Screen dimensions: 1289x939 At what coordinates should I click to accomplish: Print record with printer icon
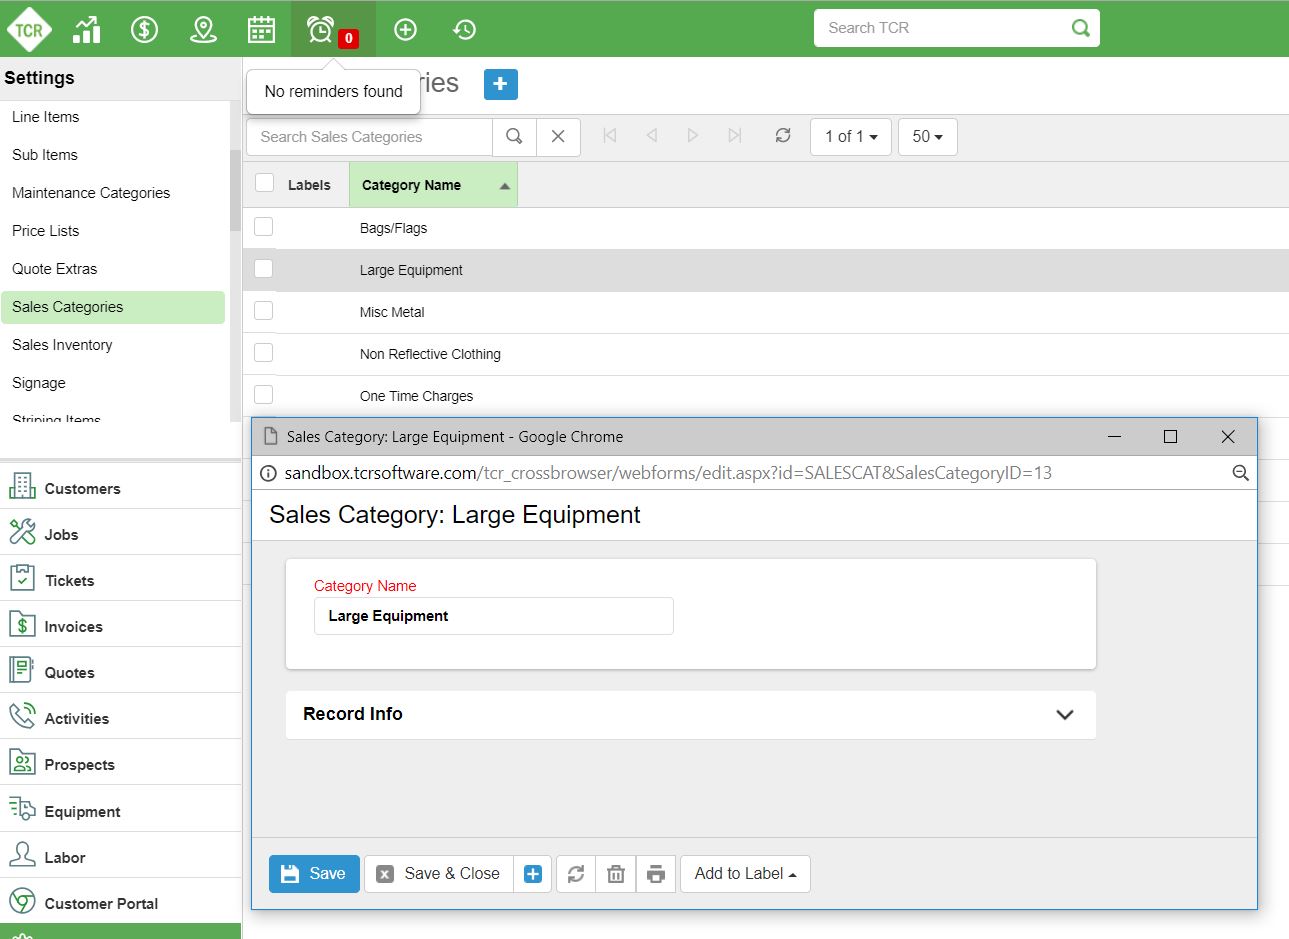coord(656,874)
